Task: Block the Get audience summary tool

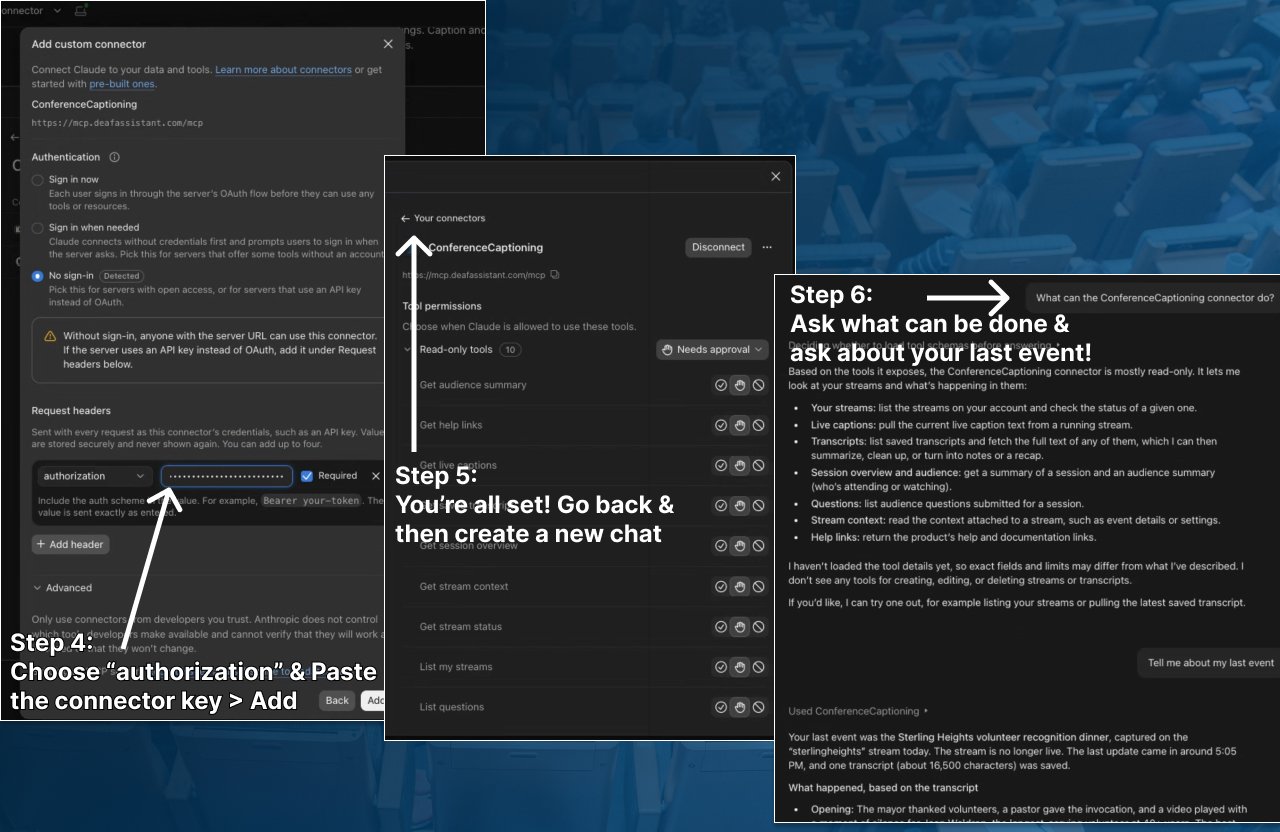Action: (759, 385)
